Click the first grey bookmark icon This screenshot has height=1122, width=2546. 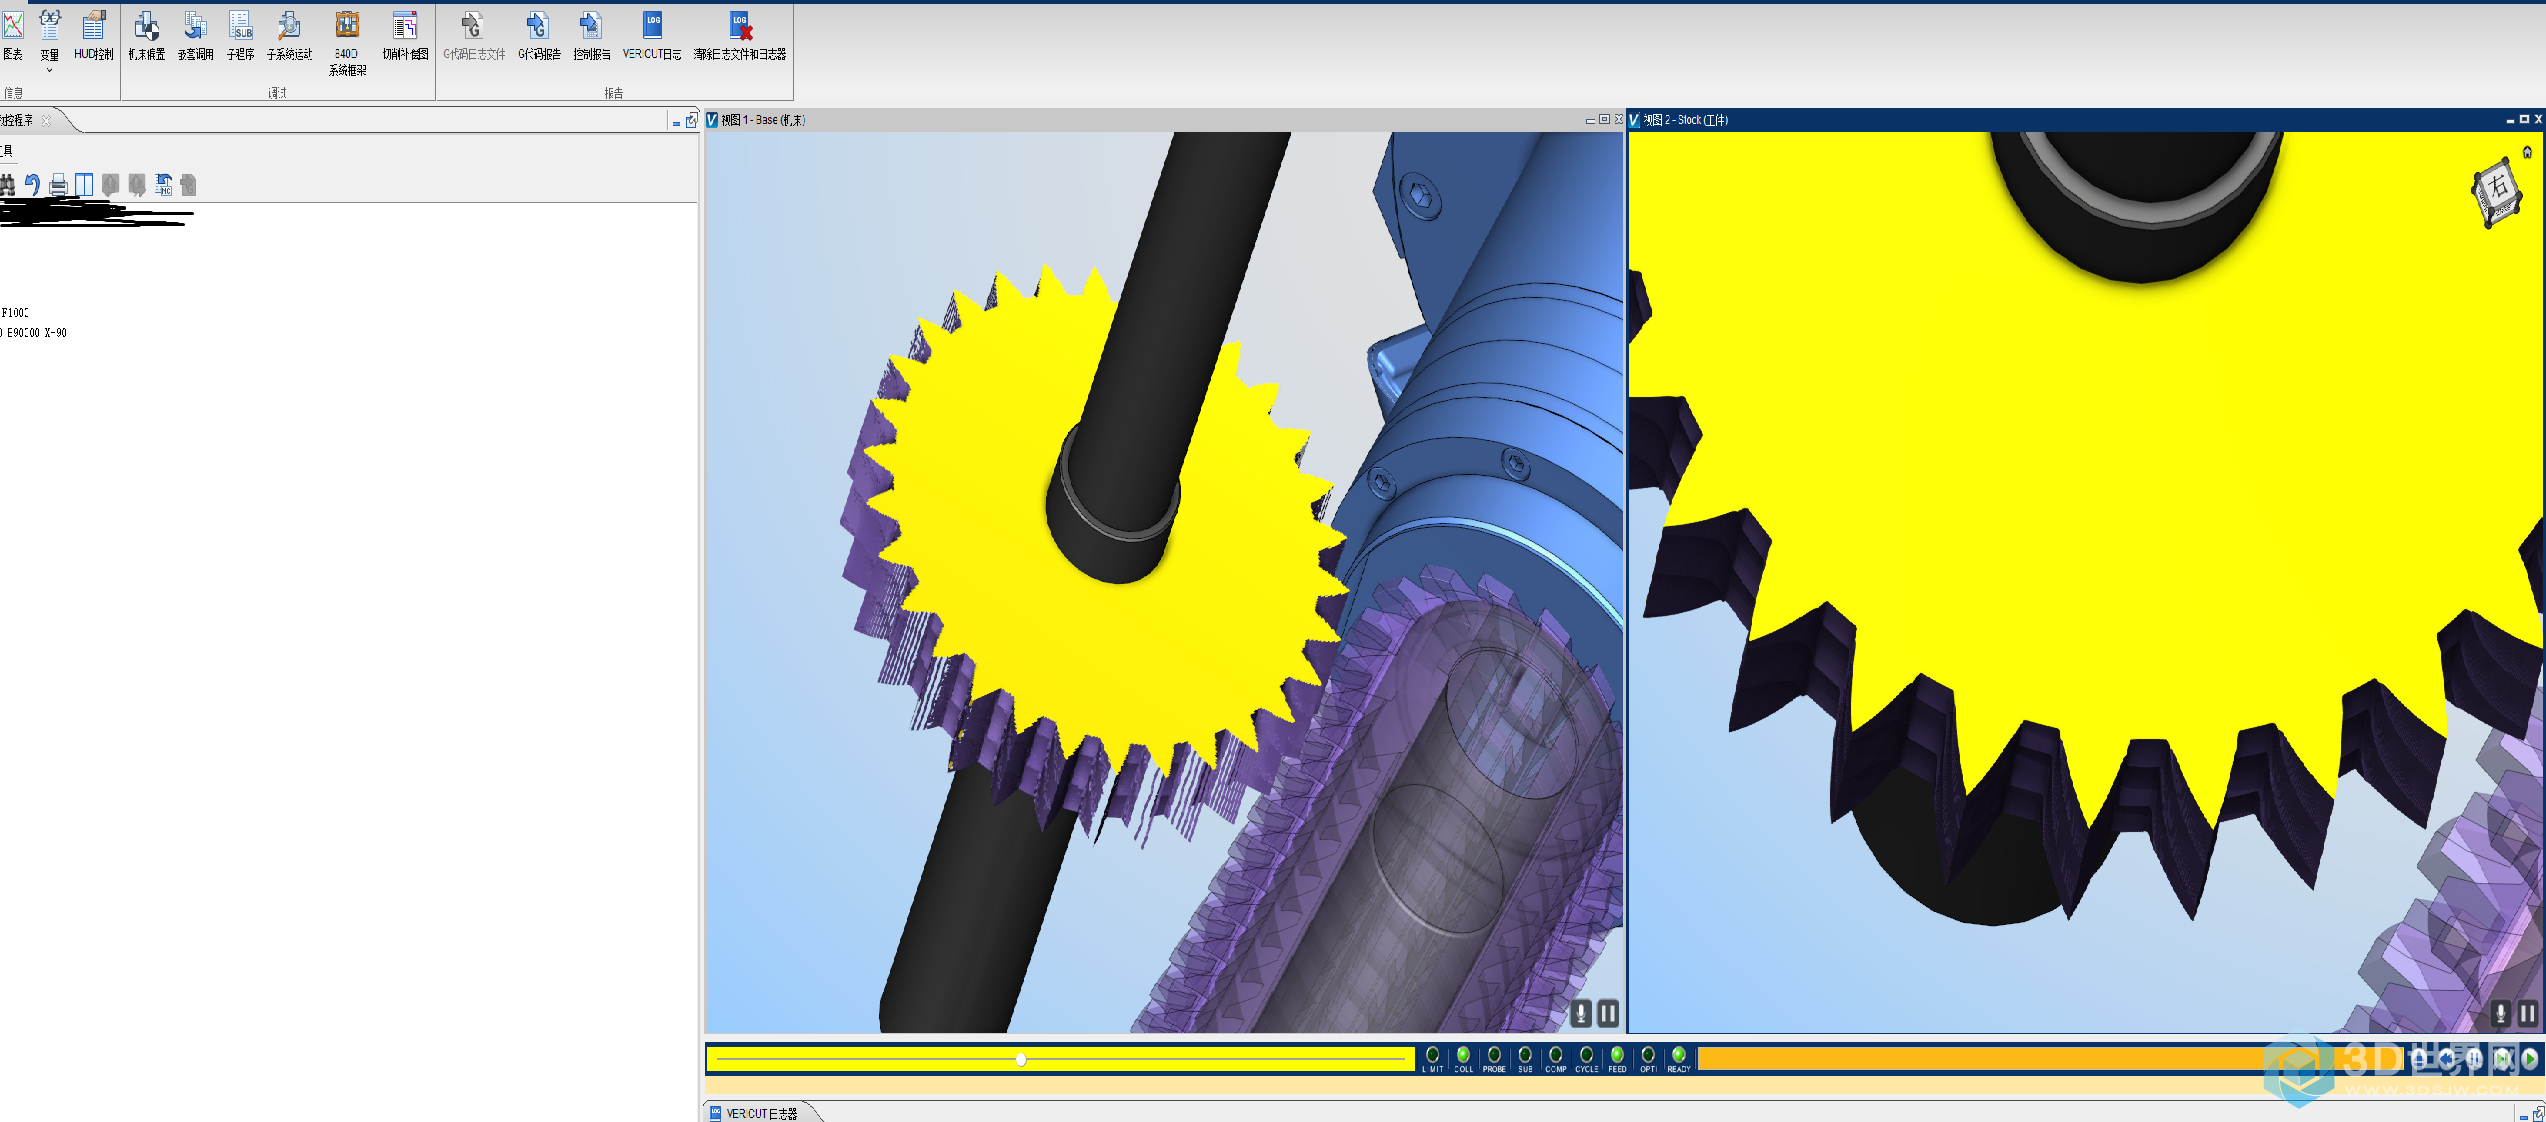tap(111, 184)
